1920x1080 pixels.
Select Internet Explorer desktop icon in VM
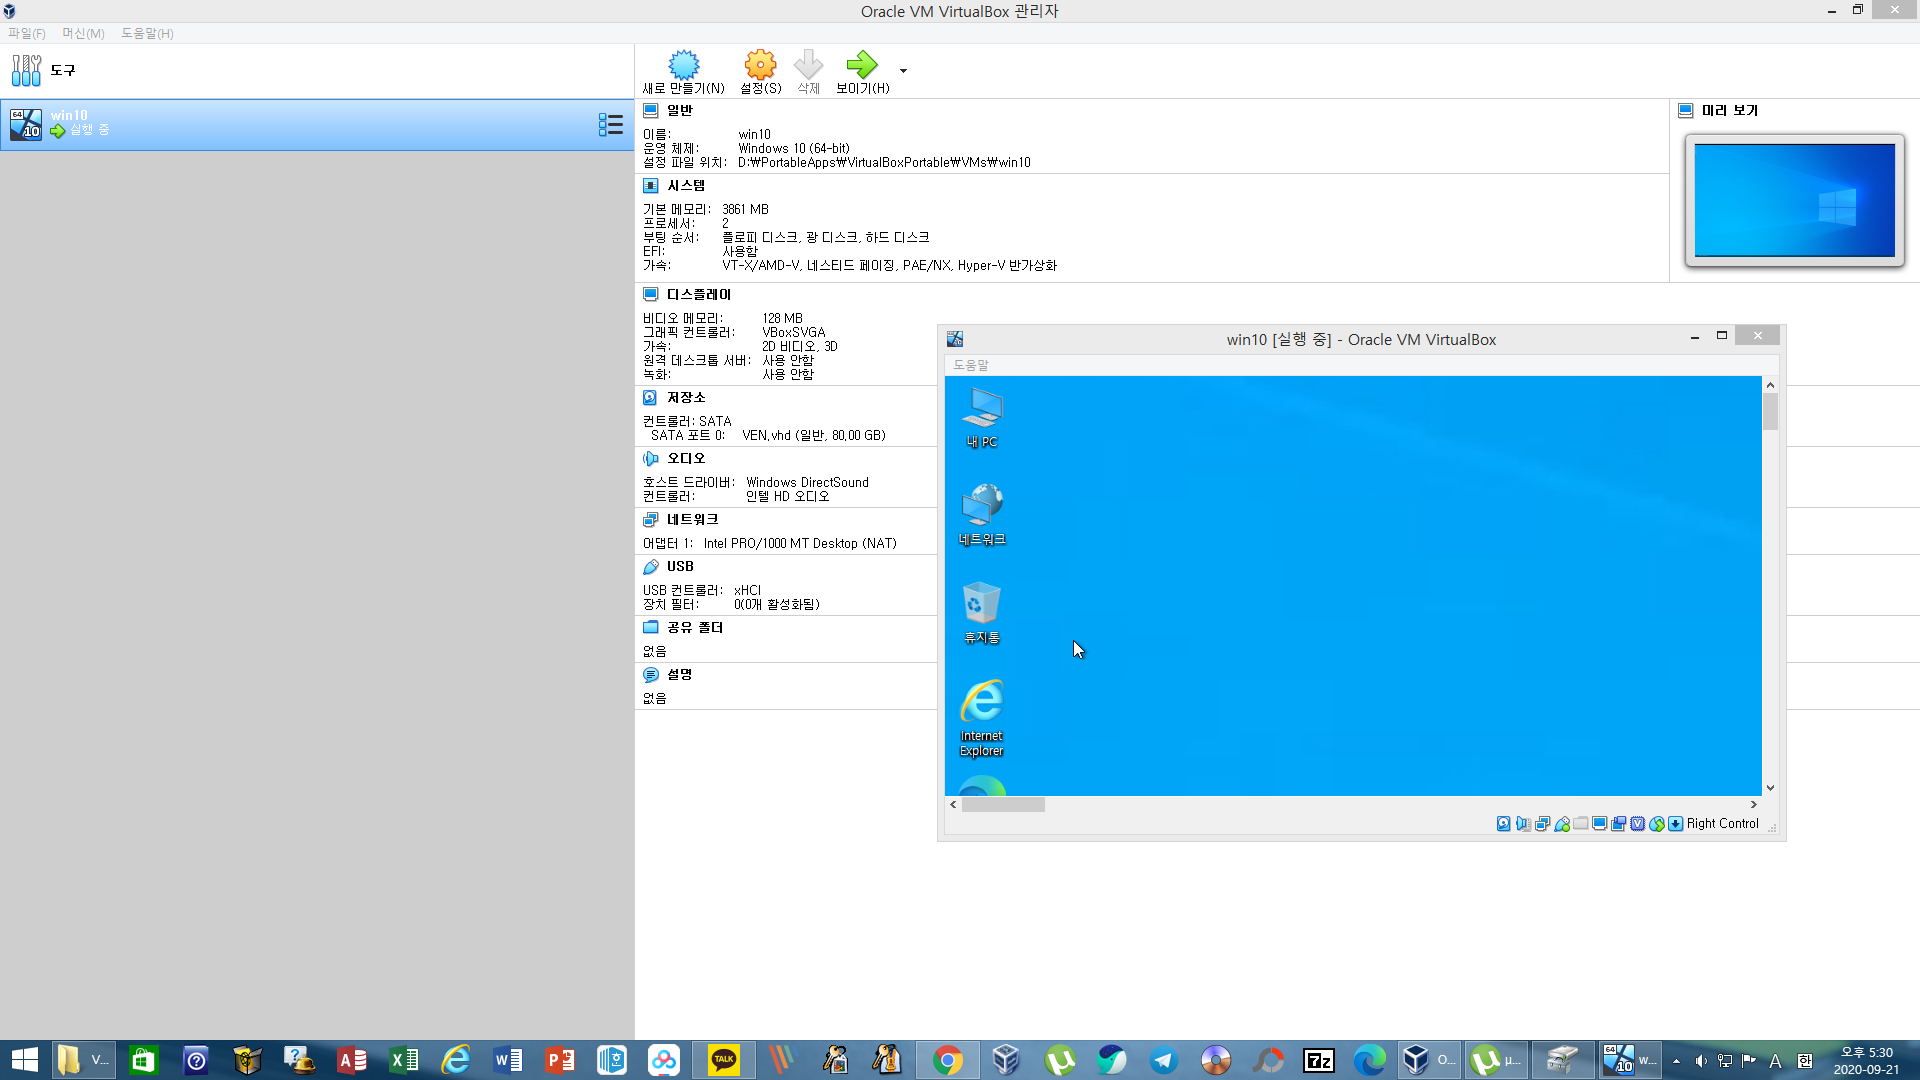pos(981,718)
